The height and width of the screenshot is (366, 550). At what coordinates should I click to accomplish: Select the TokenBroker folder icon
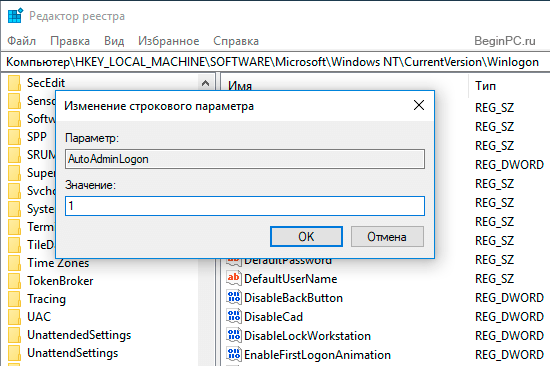coord(14,281)
